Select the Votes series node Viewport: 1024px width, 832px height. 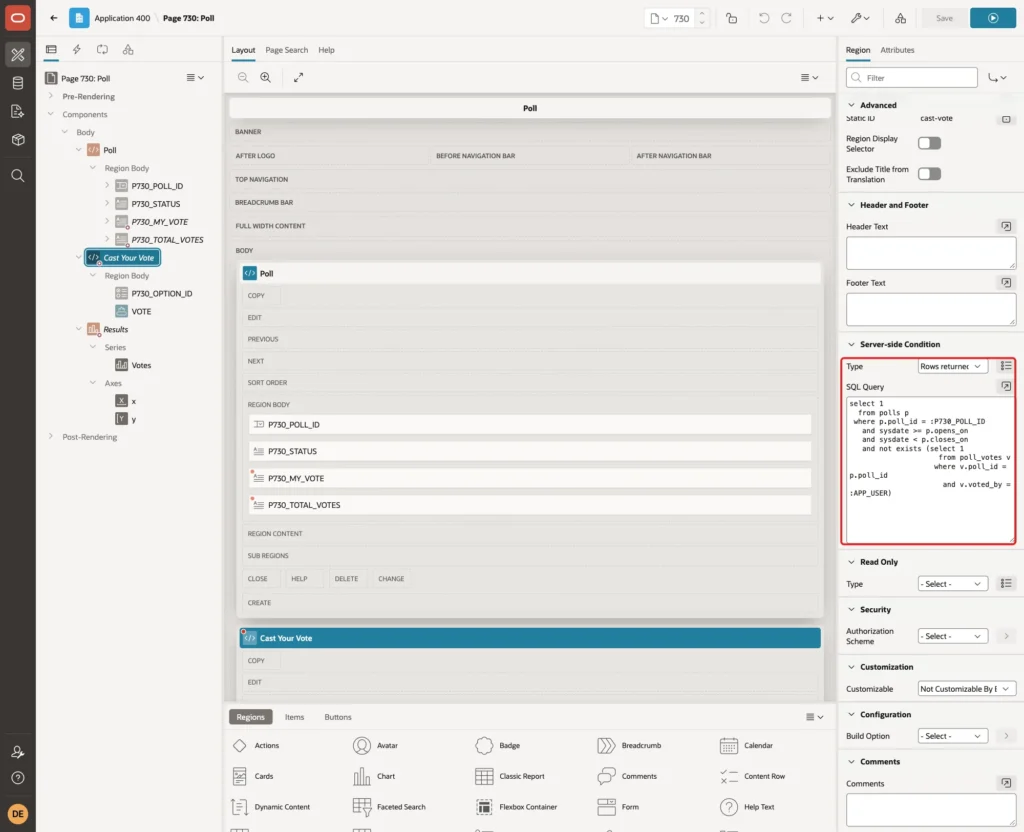point(140,366)
